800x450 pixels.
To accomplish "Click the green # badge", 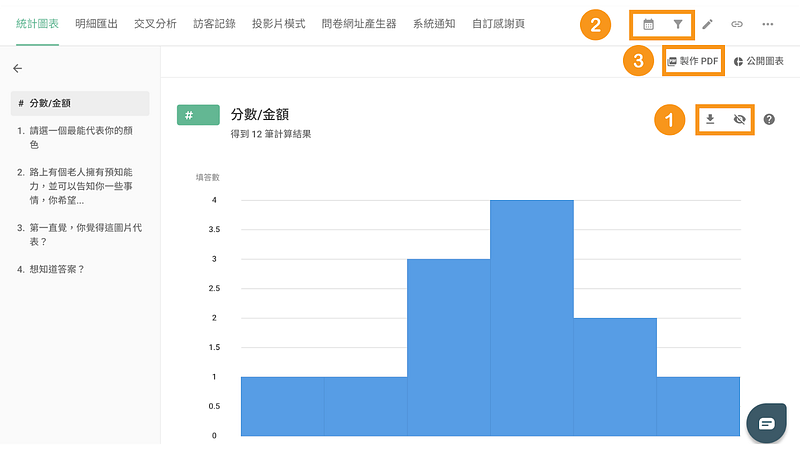I will pyautogui.click(x=198, y=115).
